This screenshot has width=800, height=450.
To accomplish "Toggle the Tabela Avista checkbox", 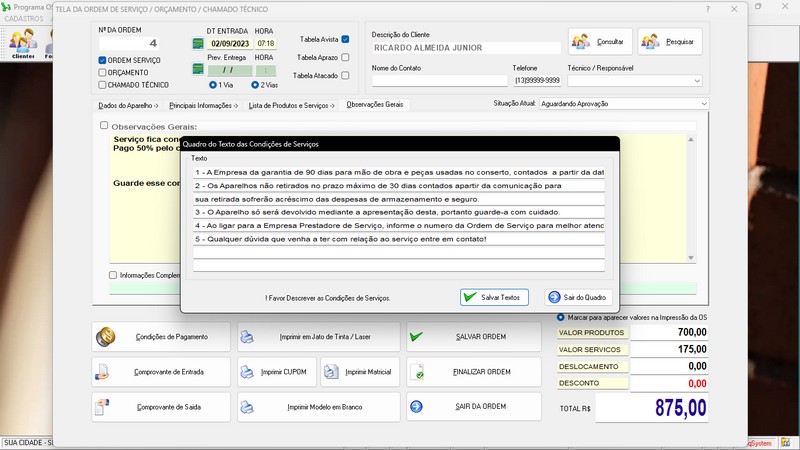I will click(x=345, y=40).
